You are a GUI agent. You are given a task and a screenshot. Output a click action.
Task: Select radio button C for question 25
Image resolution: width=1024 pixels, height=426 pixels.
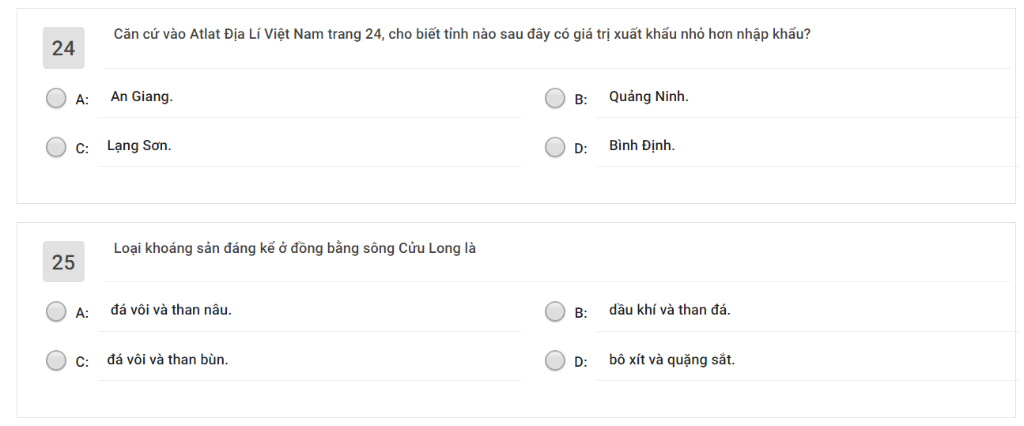pos(56,361)
